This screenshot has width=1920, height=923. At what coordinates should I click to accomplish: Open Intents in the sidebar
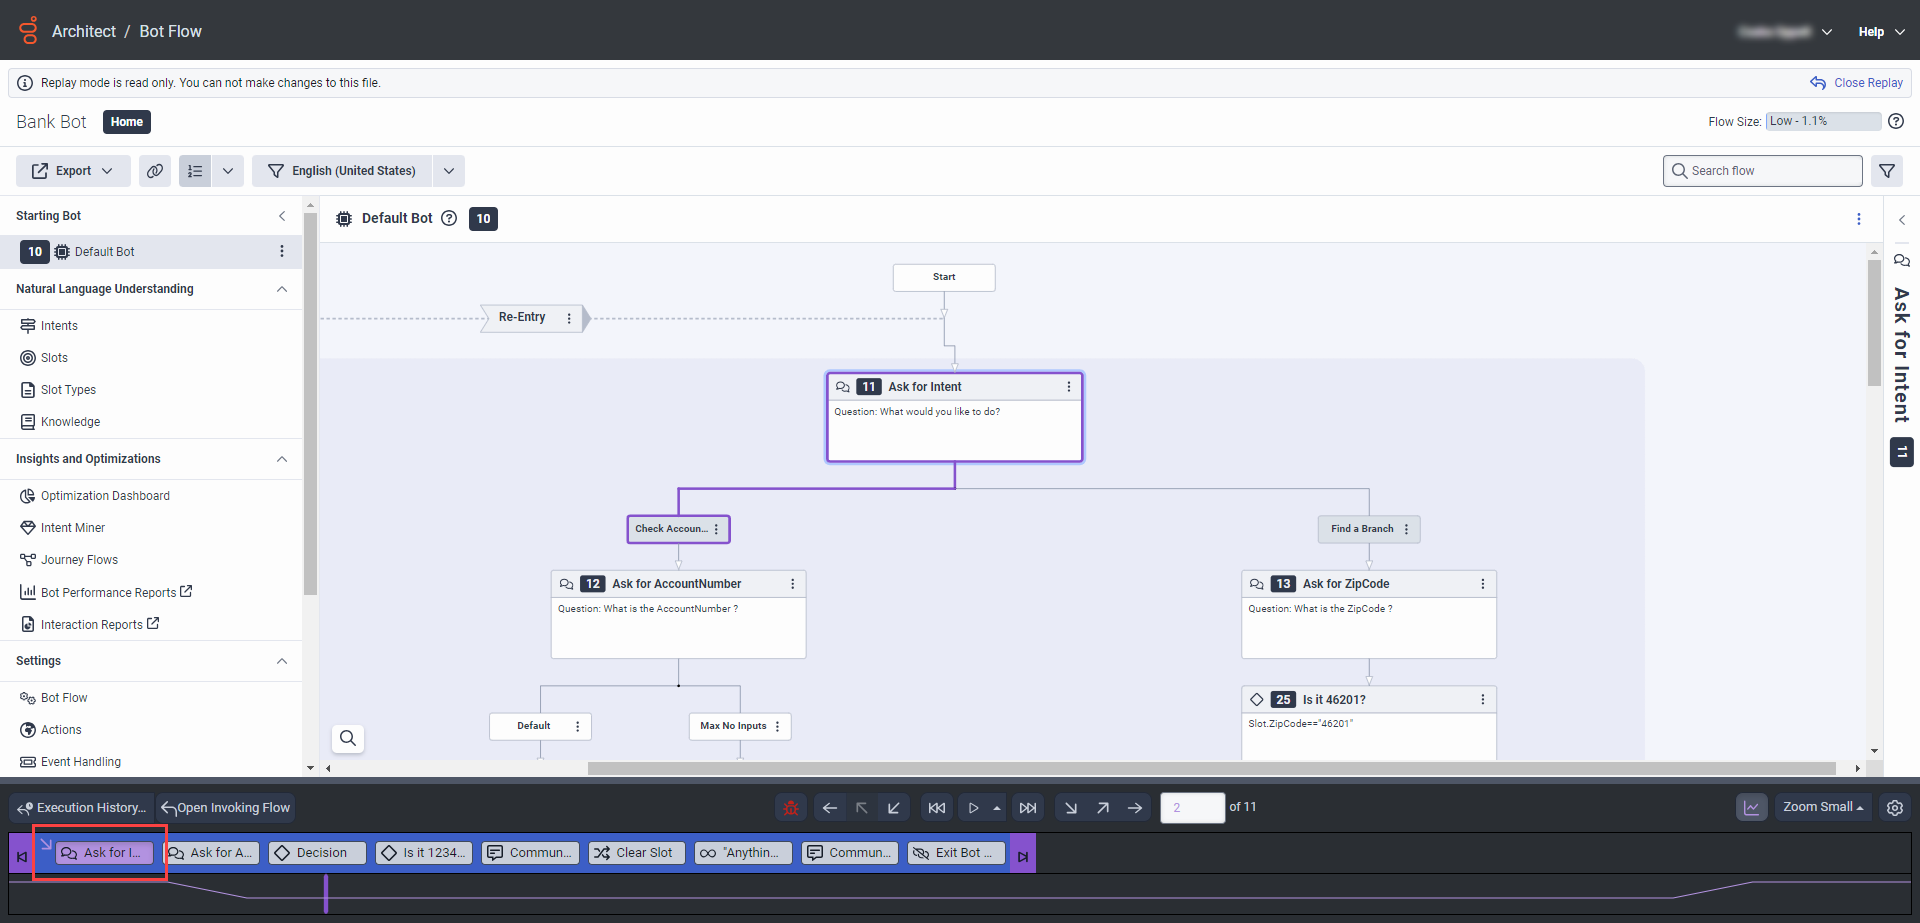click(x=59, y=326)
